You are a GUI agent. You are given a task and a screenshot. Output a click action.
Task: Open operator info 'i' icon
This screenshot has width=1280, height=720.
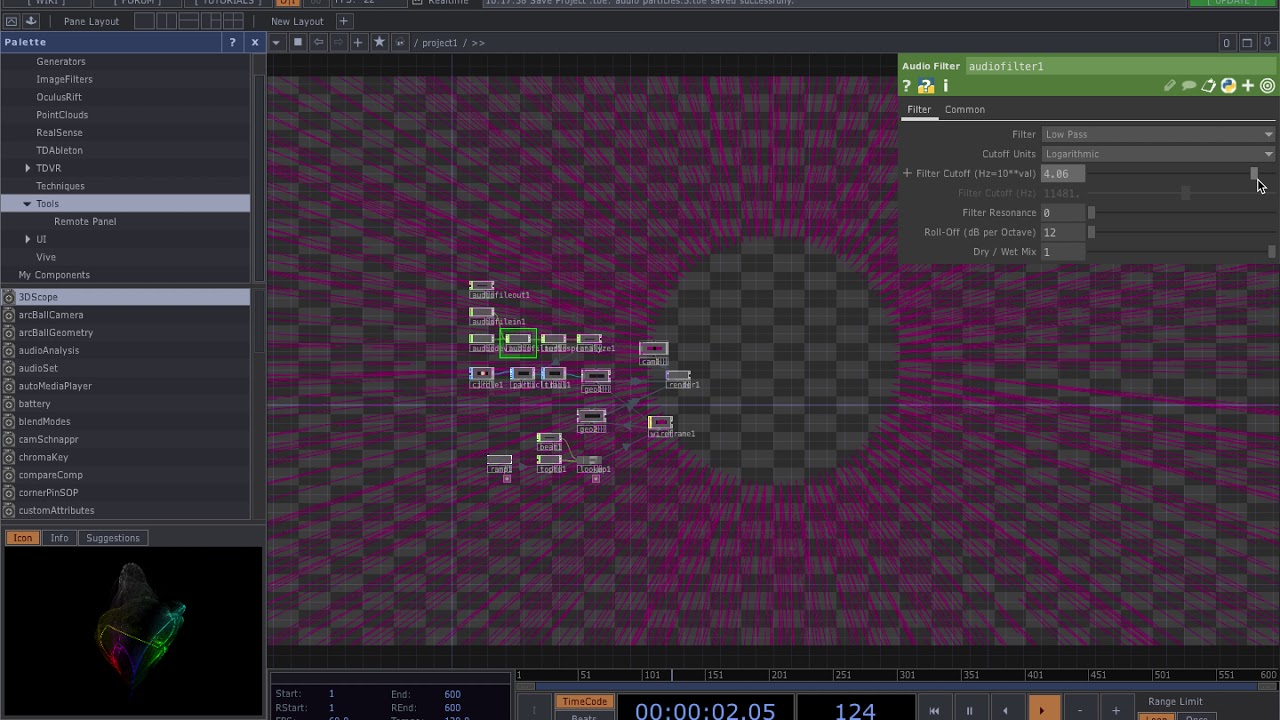pos(945,87)
